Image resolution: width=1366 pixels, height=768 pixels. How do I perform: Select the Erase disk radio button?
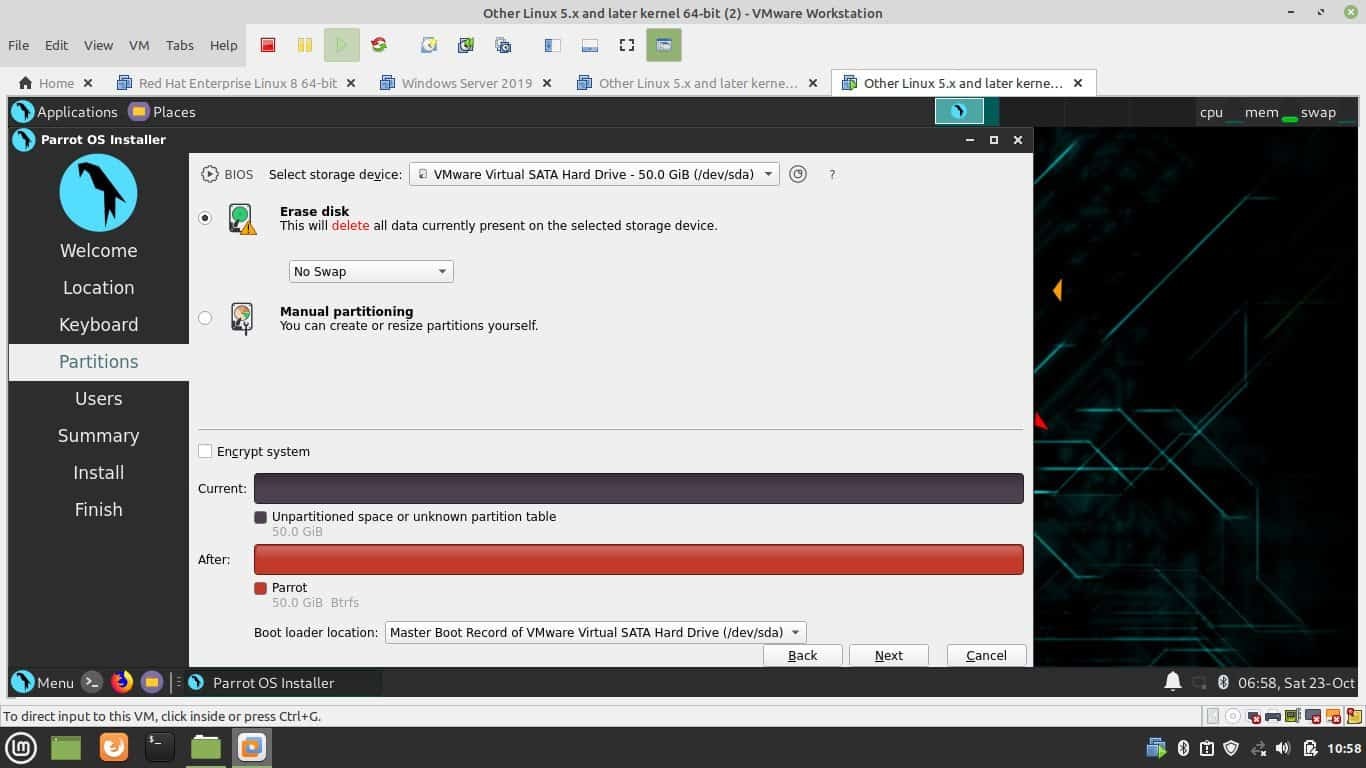coord(205,218)
